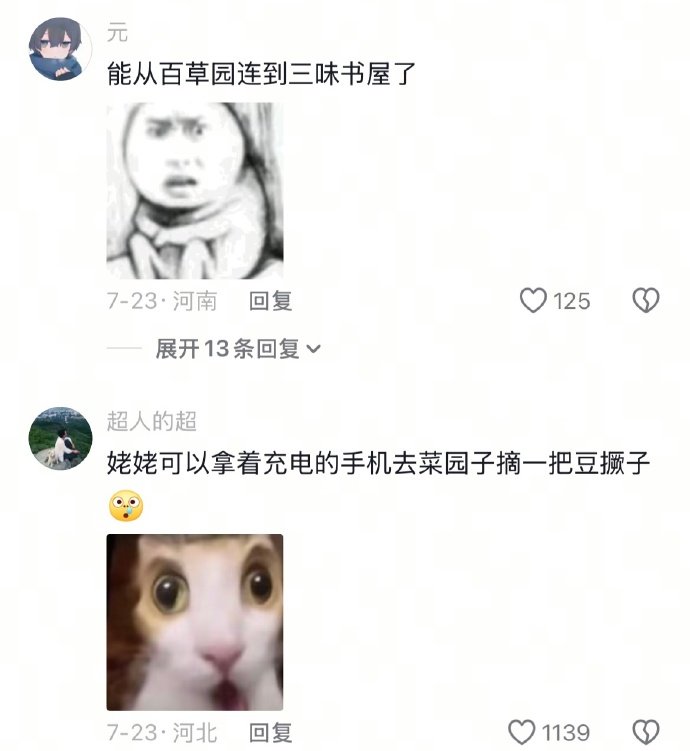Open 超人的超's avatar profile
690x751 pixels.
[x=60, y=438]
